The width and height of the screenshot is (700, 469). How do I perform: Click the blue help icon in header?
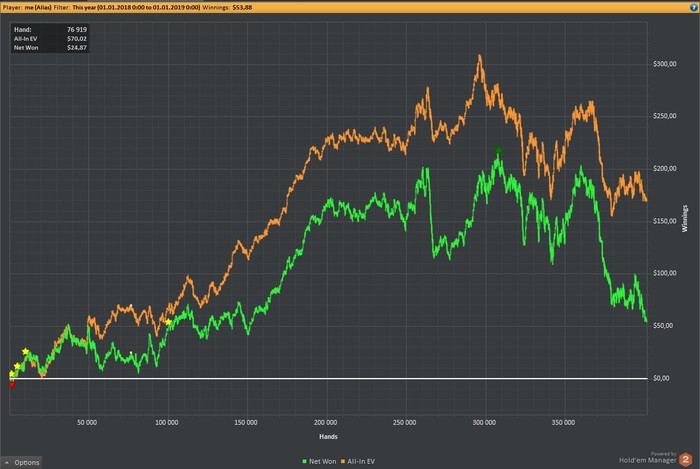694,7
